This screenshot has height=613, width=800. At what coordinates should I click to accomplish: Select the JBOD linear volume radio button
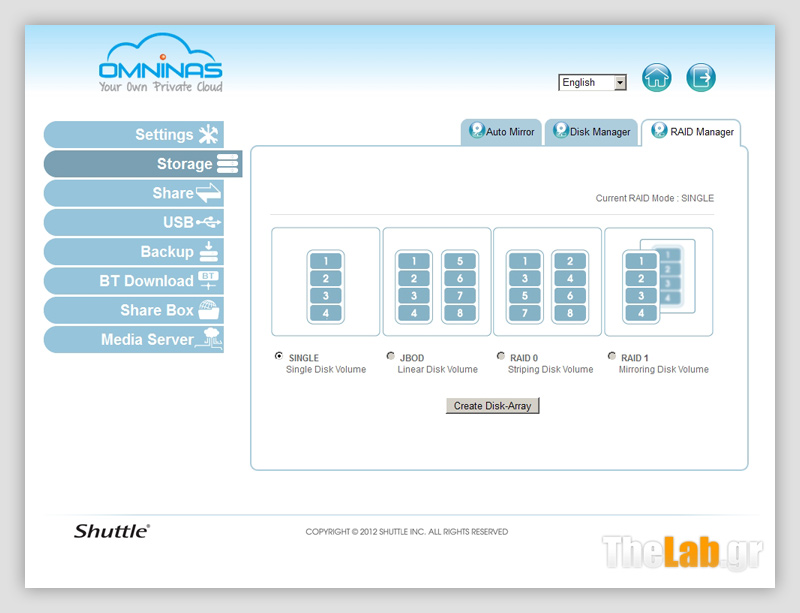[390, 356]
